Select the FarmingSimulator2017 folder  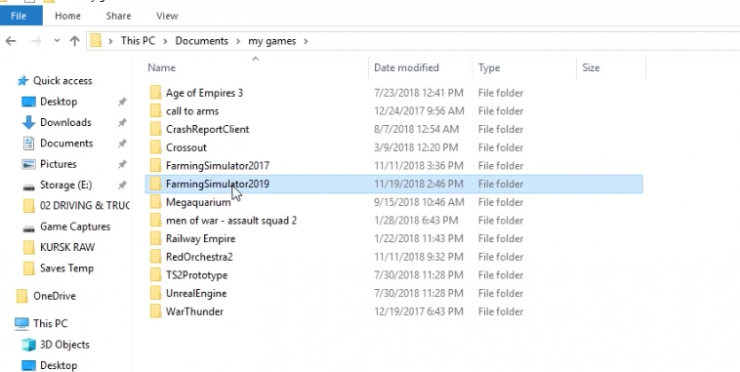click(x=218, y=166)
